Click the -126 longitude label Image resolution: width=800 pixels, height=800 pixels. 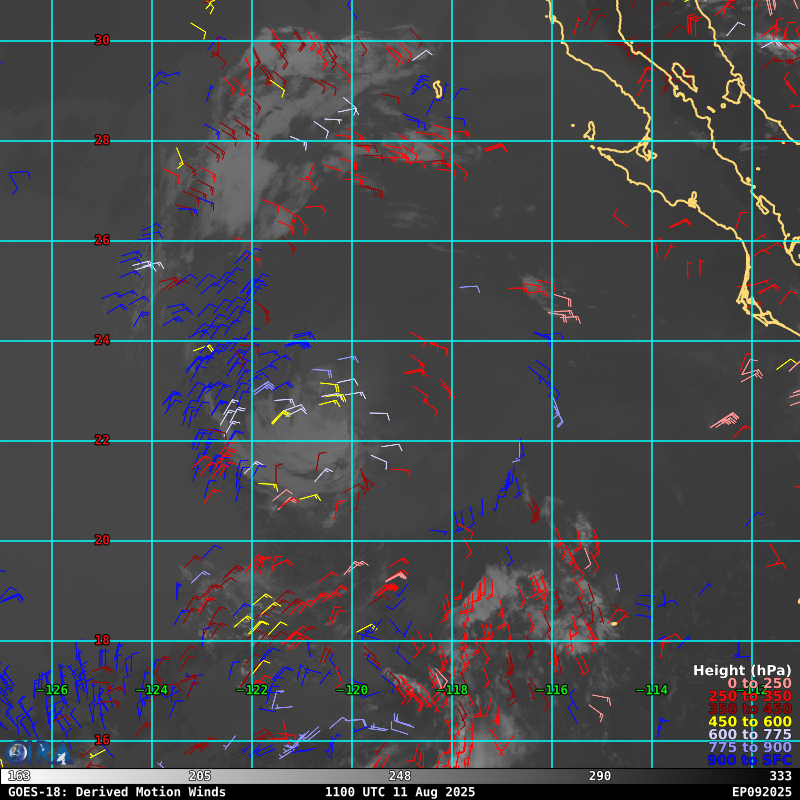(x=51, y=690)
